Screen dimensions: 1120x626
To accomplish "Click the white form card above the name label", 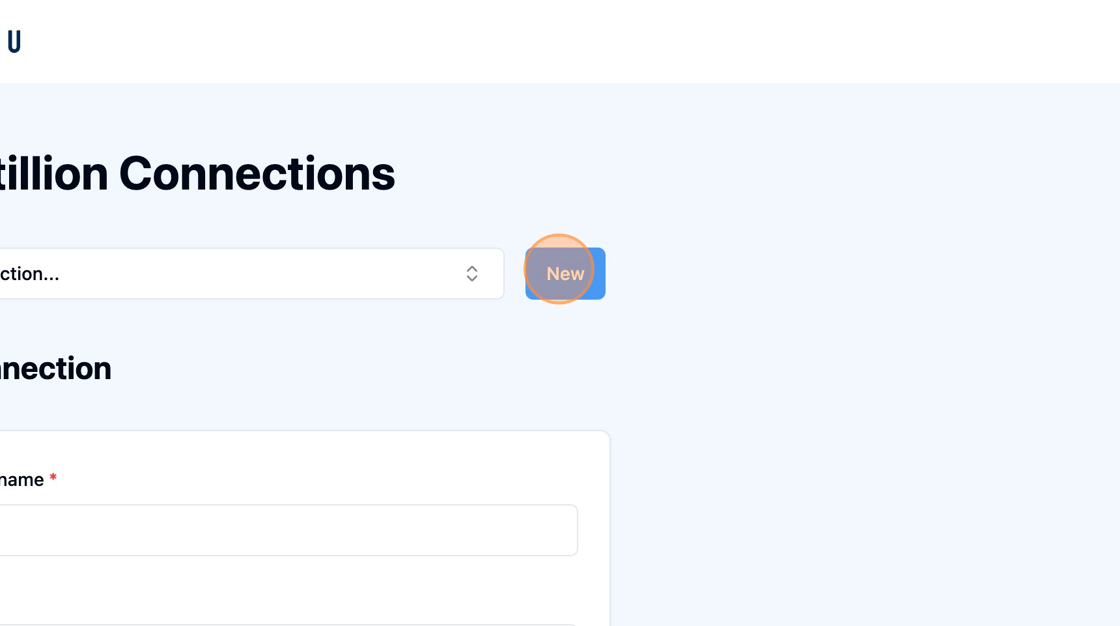I will [304, 450].
